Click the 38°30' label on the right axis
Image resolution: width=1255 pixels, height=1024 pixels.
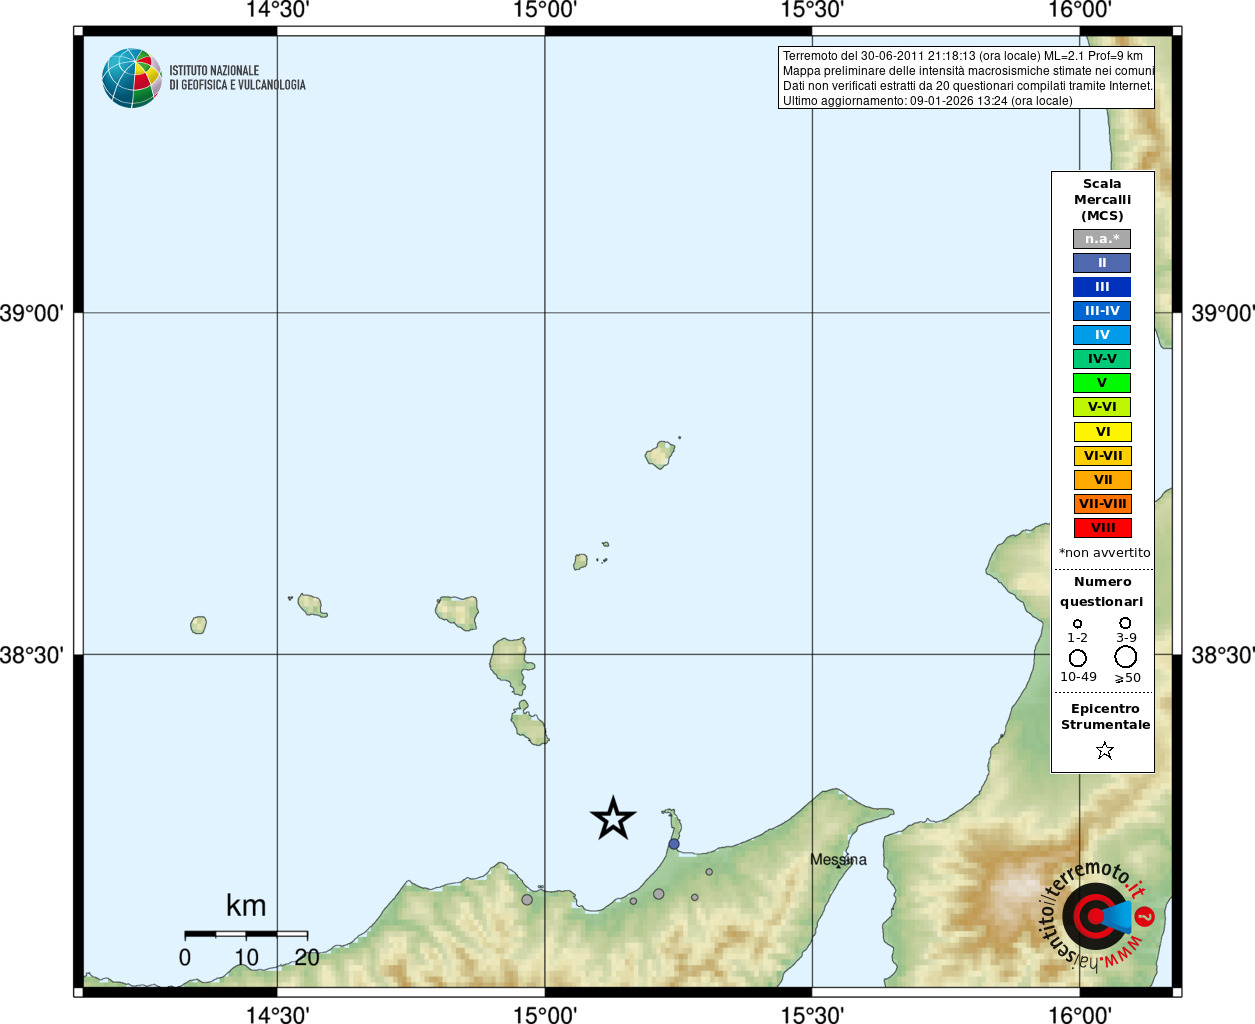pos(1223,655)
